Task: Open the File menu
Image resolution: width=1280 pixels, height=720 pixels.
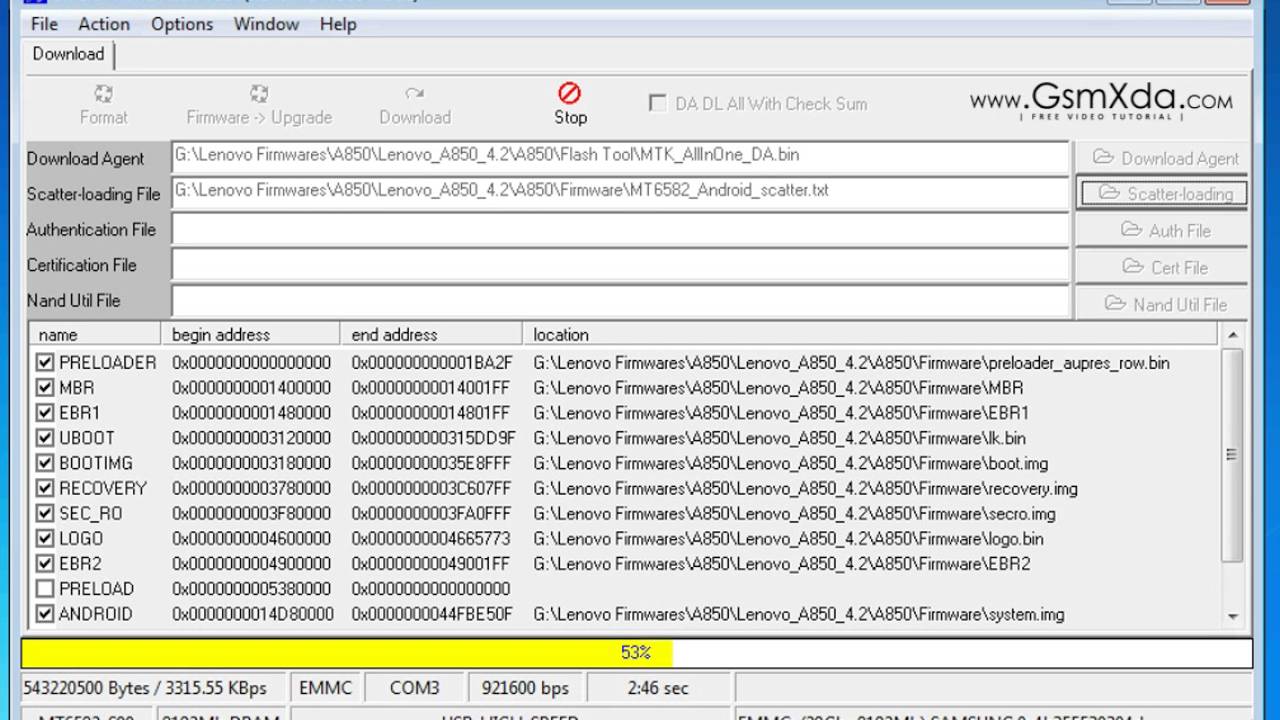Action: point(44,24)
